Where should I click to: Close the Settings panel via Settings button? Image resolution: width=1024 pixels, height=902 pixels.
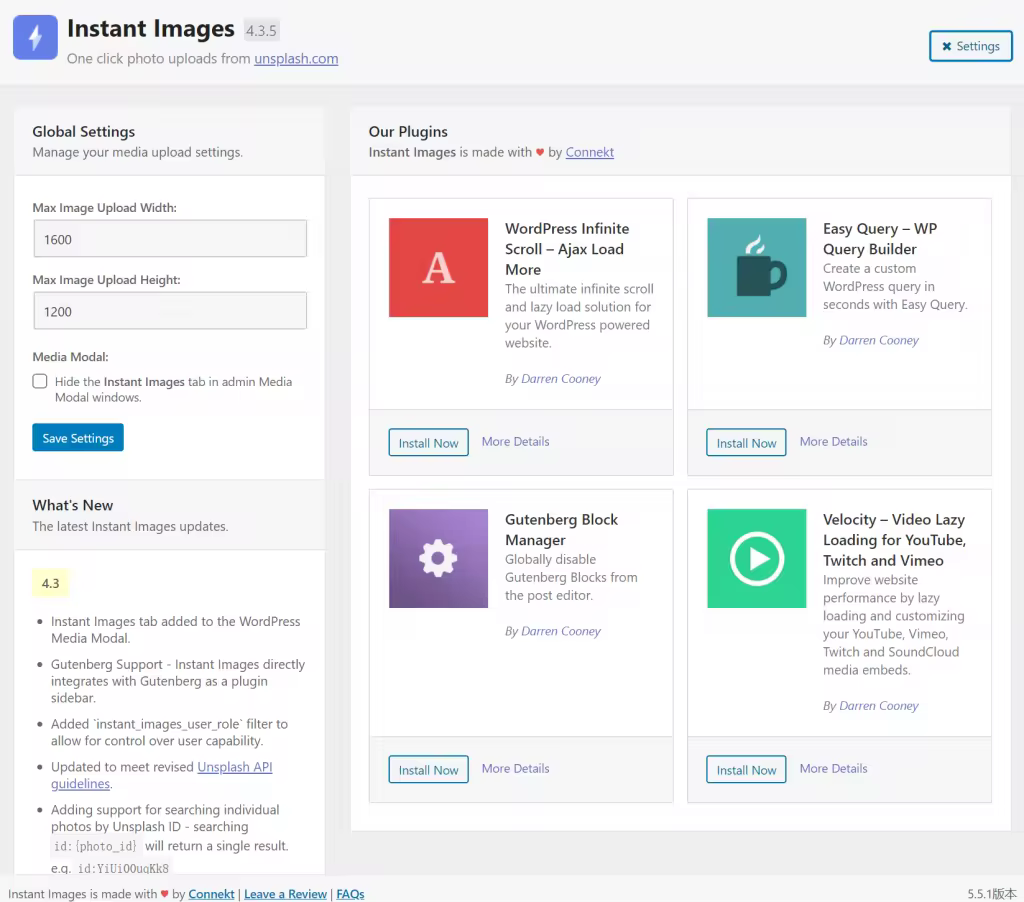click(x=970, y=46)
